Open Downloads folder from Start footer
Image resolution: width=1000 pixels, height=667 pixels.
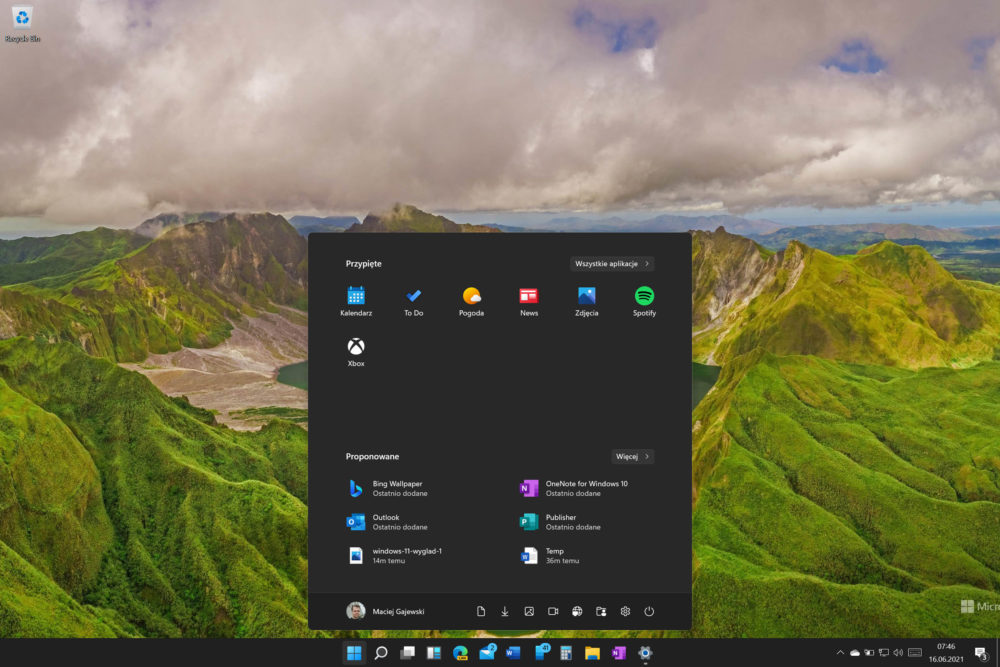pyautogui.click(x=504, y=611)
